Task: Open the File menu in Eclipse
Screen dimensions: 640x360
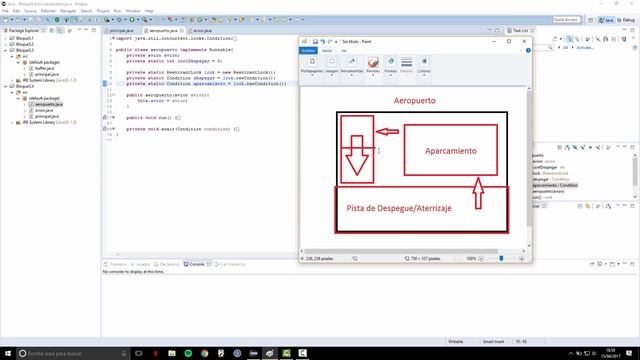Action: pyautogui.click(x=5, y=11)
